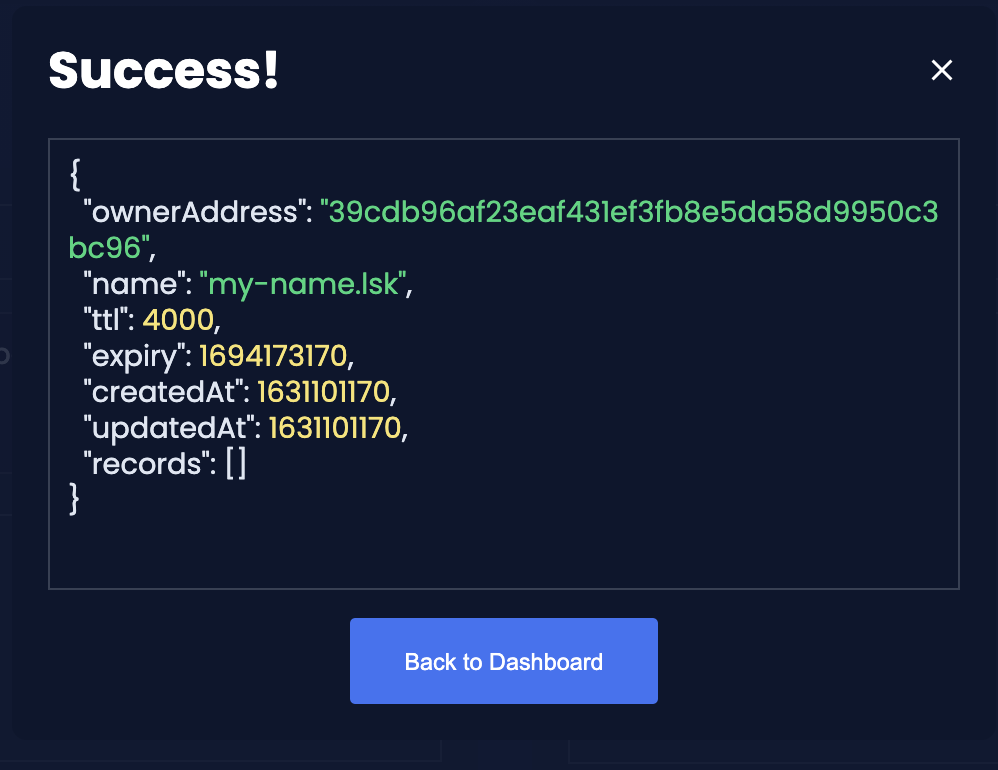The image size is (998, 770).
Task: Click the green owner address hash beginning 39cdb96
Action: [x=629, y=212]
